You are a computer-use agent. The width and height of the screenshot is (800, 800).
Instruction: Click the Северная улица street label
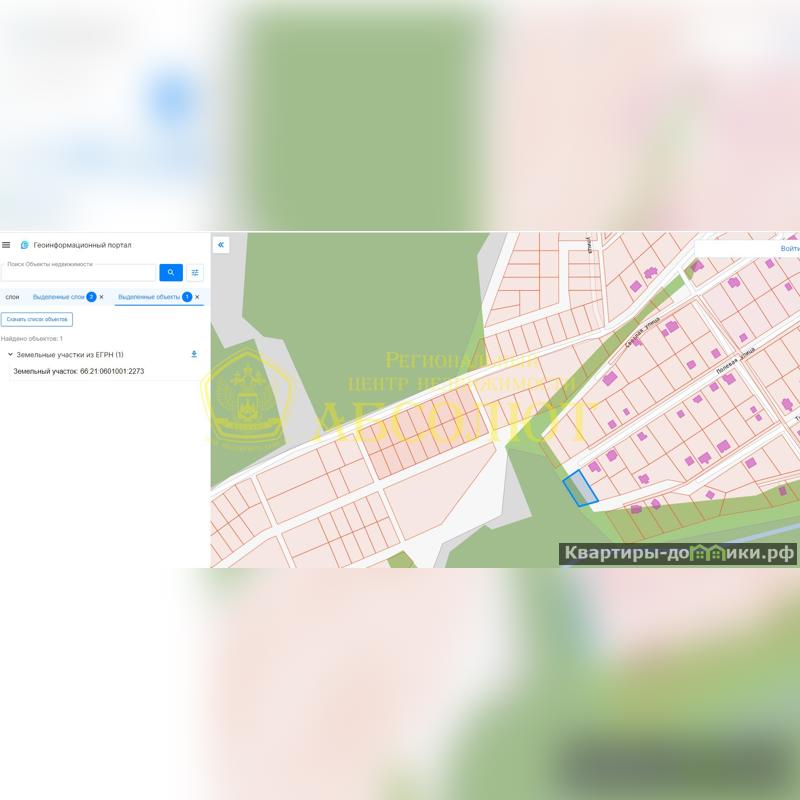point(643,332)
